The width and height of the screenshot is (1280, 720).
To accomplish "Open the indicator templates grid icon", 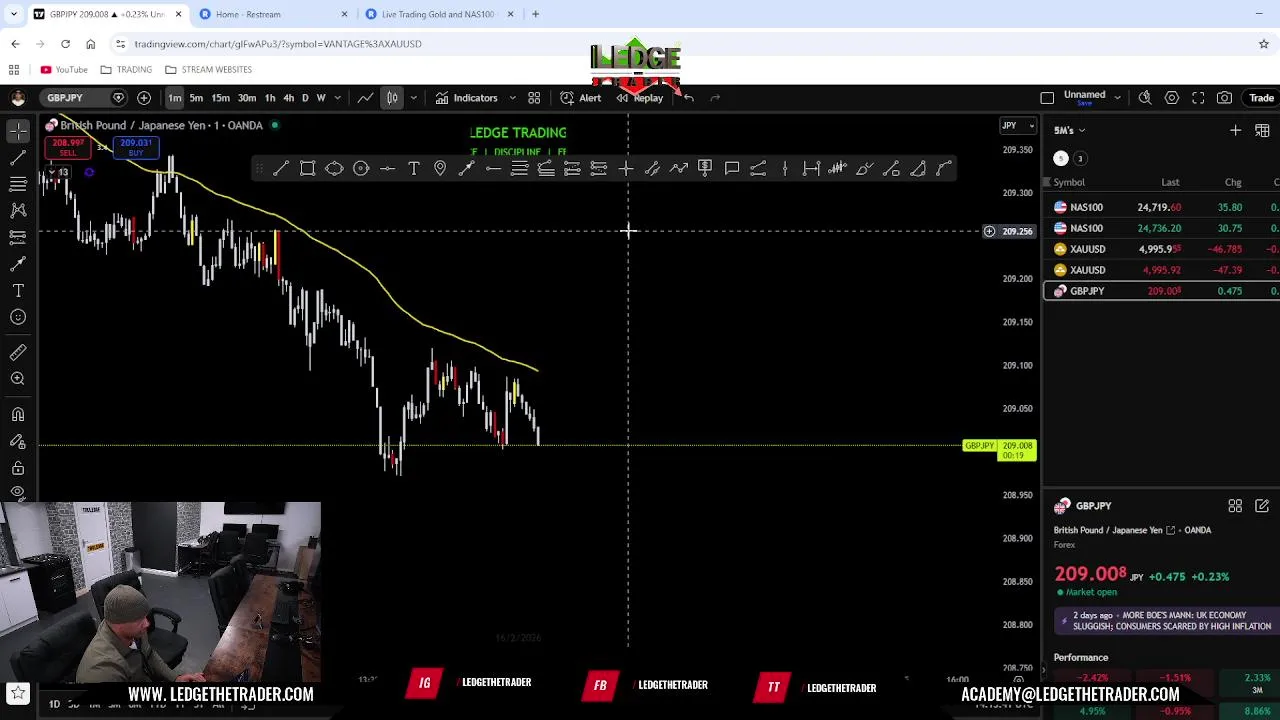I will (x=534, y=98).
